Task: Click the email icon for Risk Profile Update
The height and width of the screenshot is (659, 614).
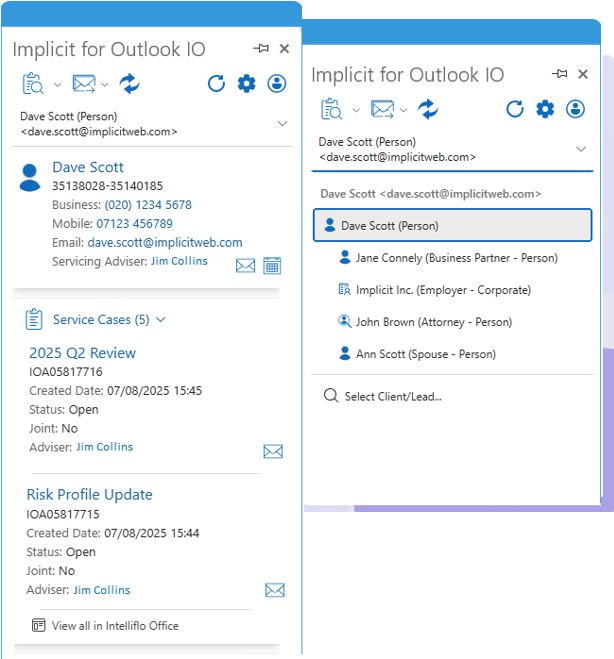Action: click(x=275, y=590)
